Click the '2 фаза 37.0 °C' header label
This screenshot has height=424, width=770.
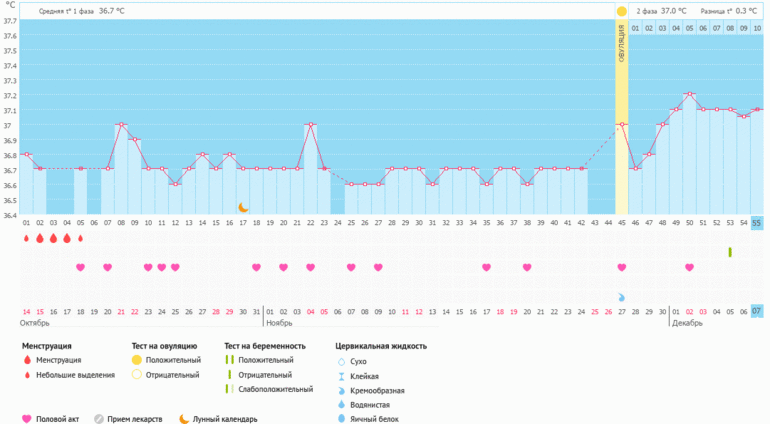coord(660,11)
